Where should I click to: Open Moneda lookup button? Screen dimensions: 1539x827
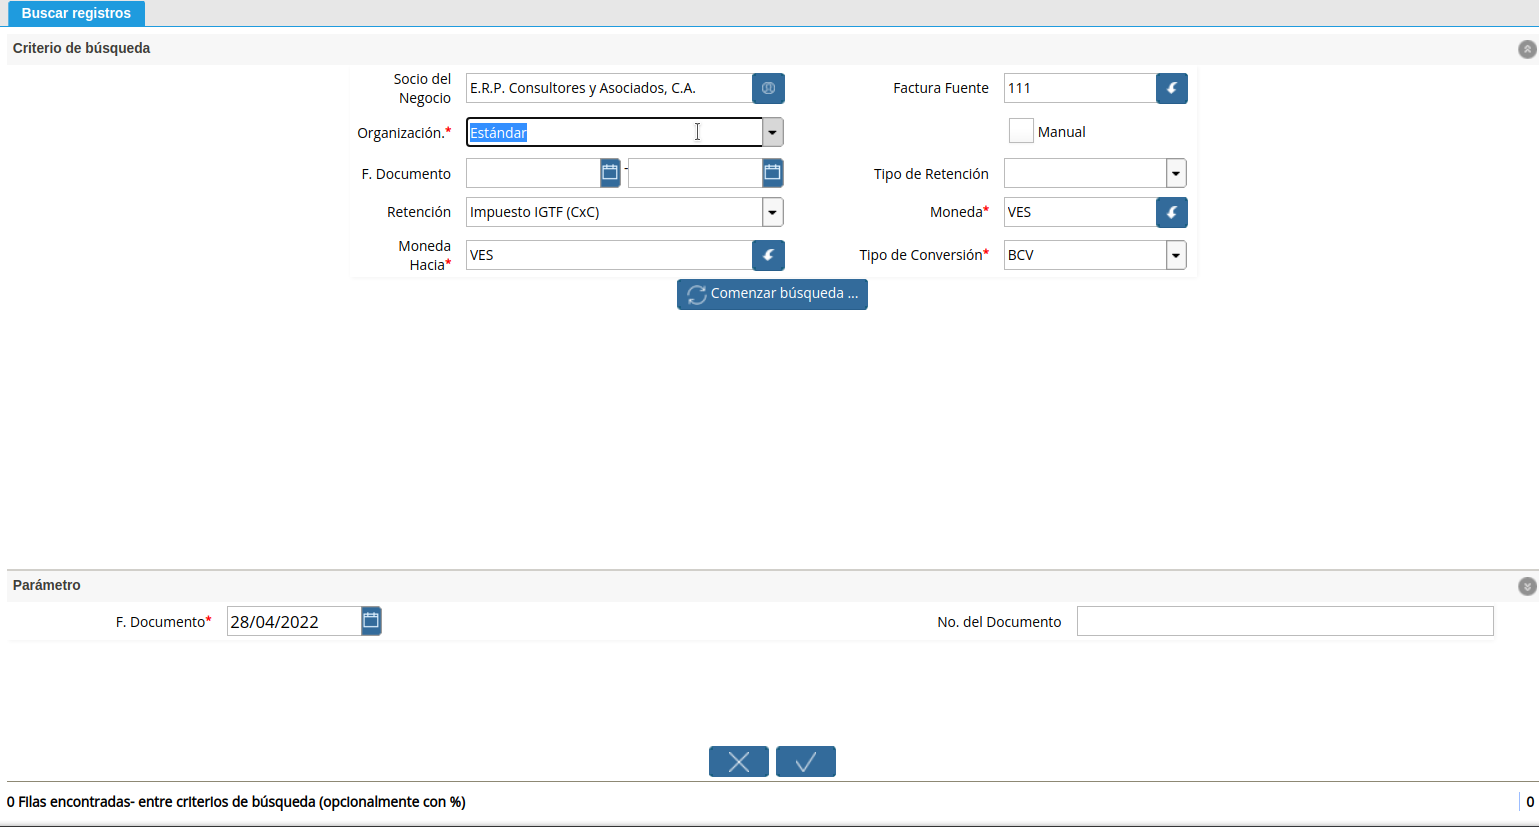pyautogui.click(x=1172, y=212)
